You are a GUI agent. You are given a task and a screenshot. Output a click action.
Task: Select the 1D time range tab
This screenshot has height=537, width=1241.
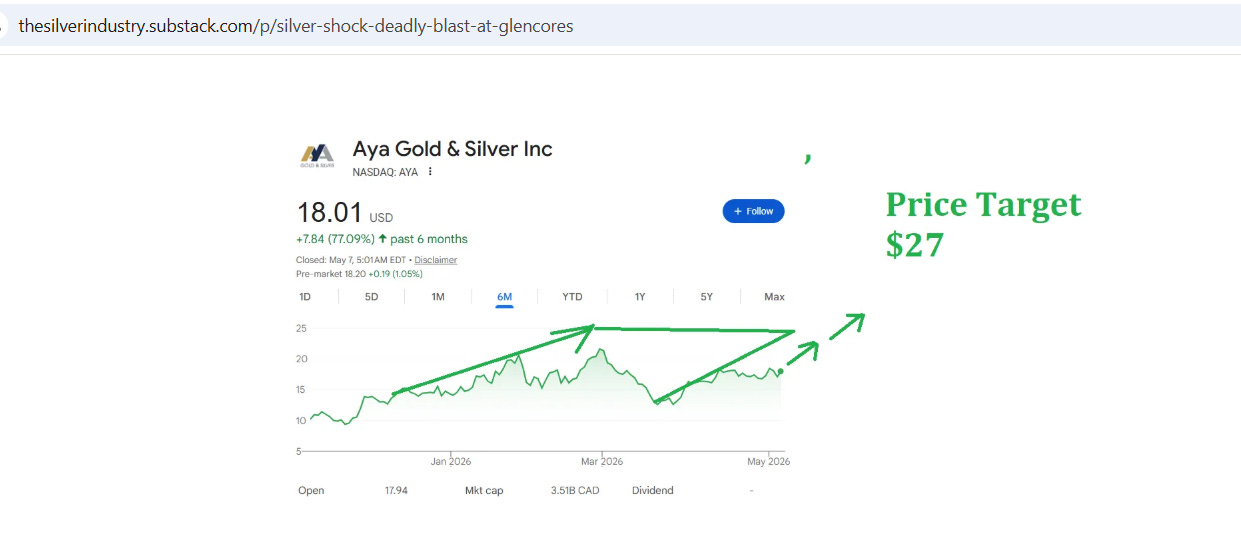[305, 297]
